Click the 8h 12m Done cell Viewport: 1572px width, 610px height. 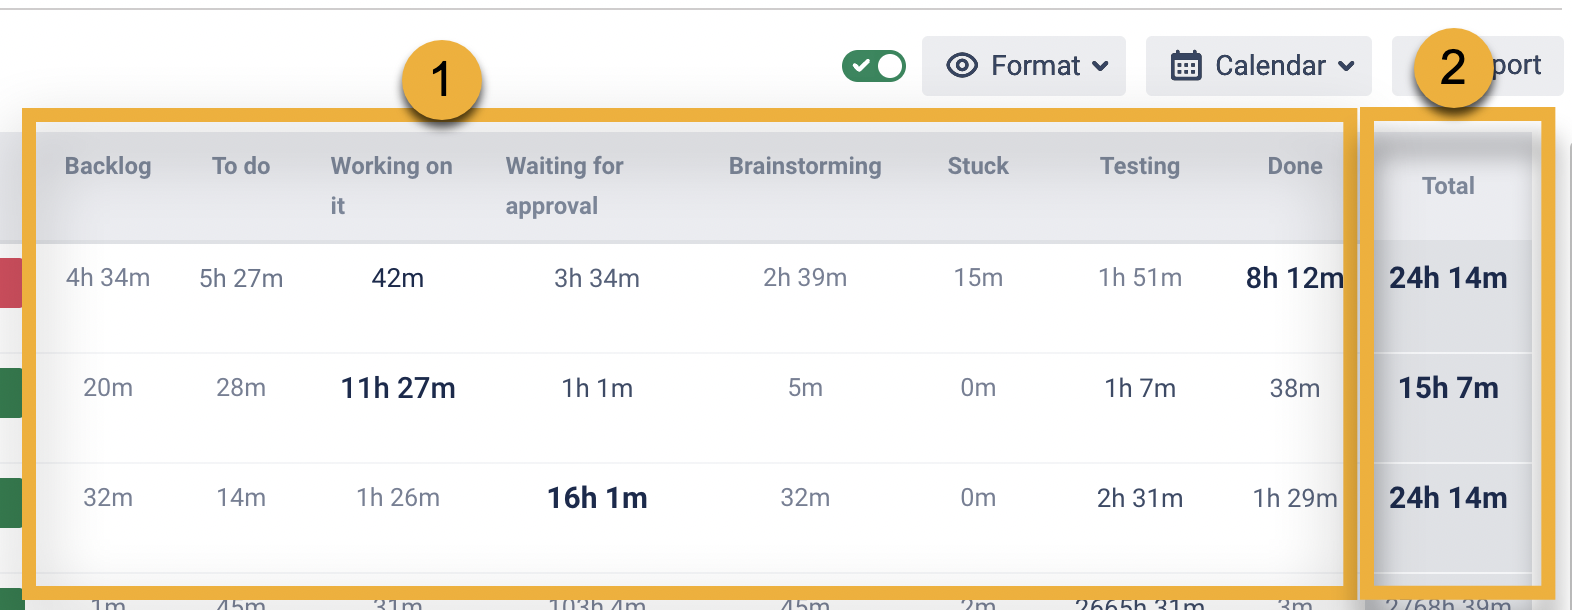pos(1294,278)
